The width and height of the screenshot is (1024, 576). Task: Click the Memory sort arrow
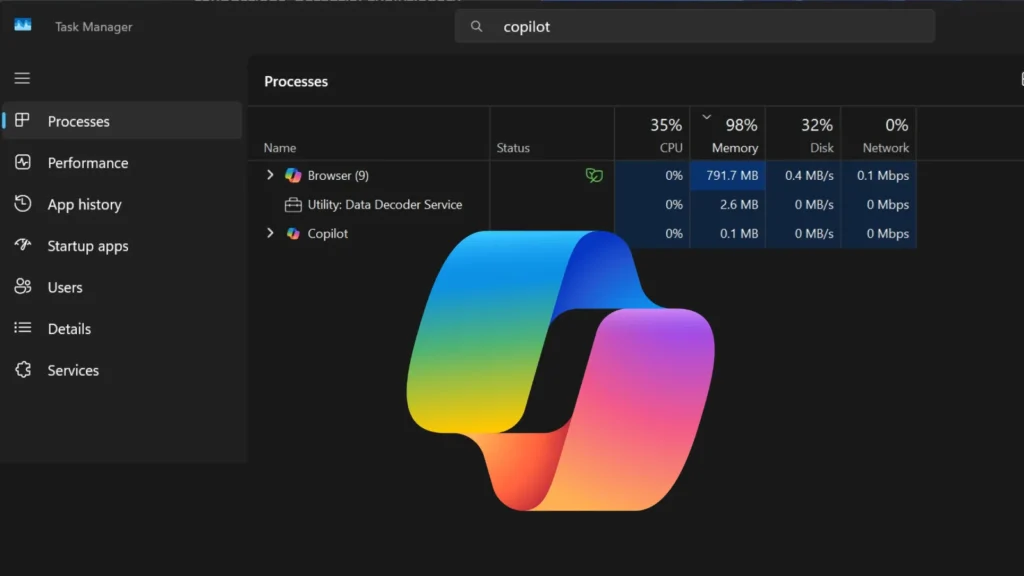tap(707, 117)
